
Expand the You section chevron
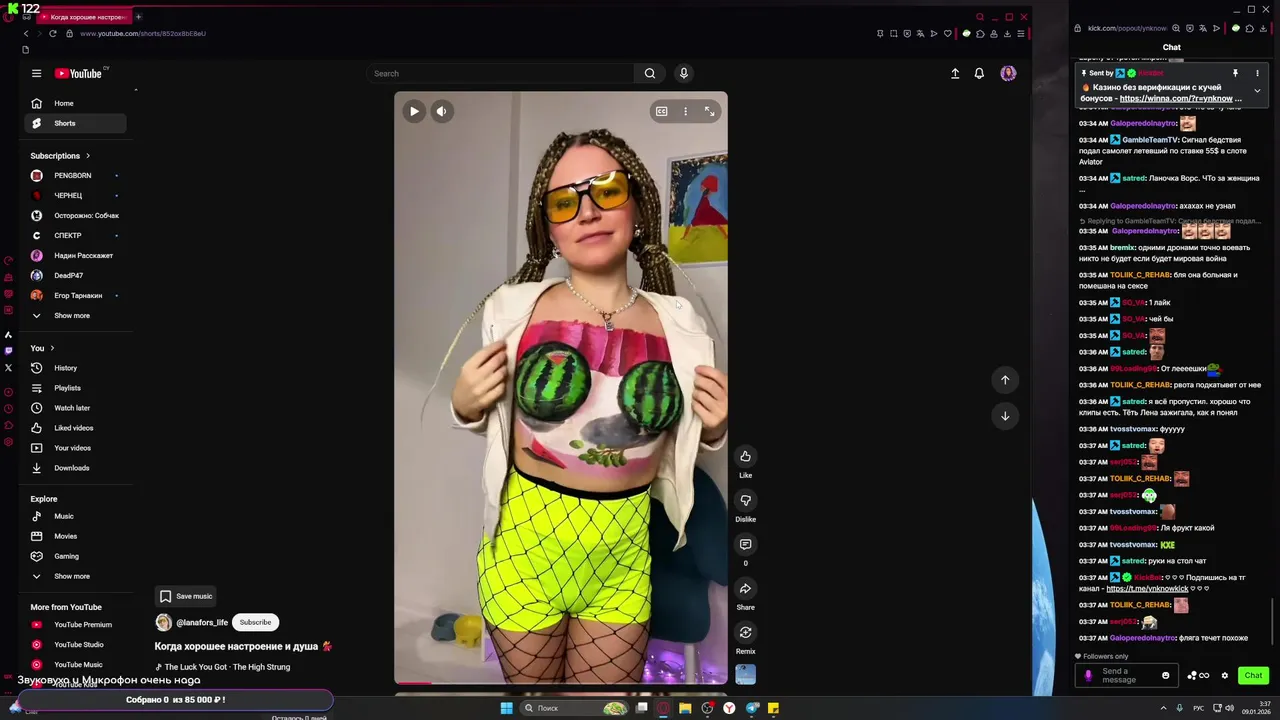click(x=52, y=348)
